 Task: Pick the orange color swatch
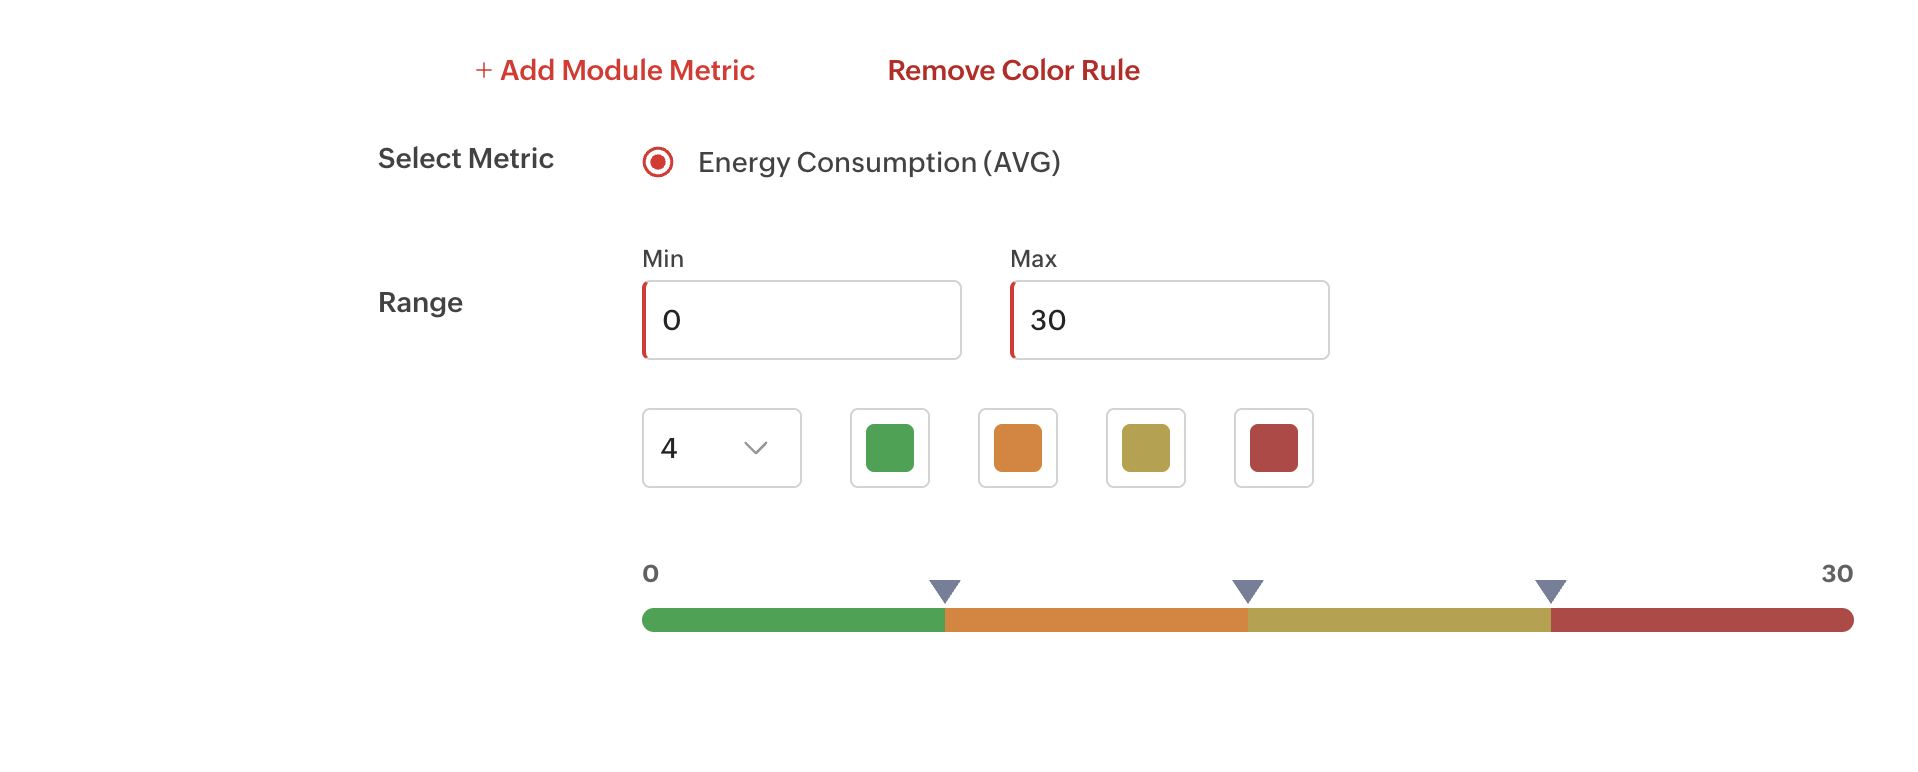pyautogui.click(x=1017, y=448)
